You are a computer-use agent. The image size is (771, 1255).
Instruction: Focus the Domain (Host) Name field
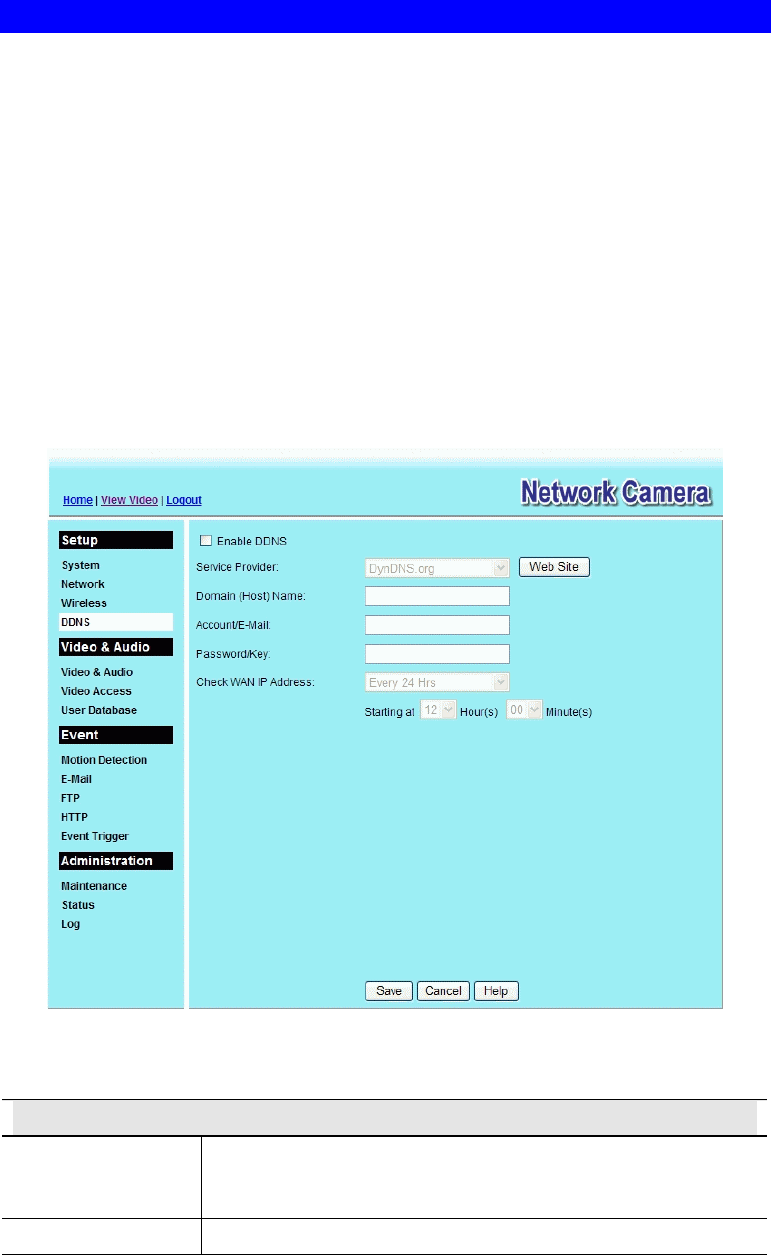(437, 597)
